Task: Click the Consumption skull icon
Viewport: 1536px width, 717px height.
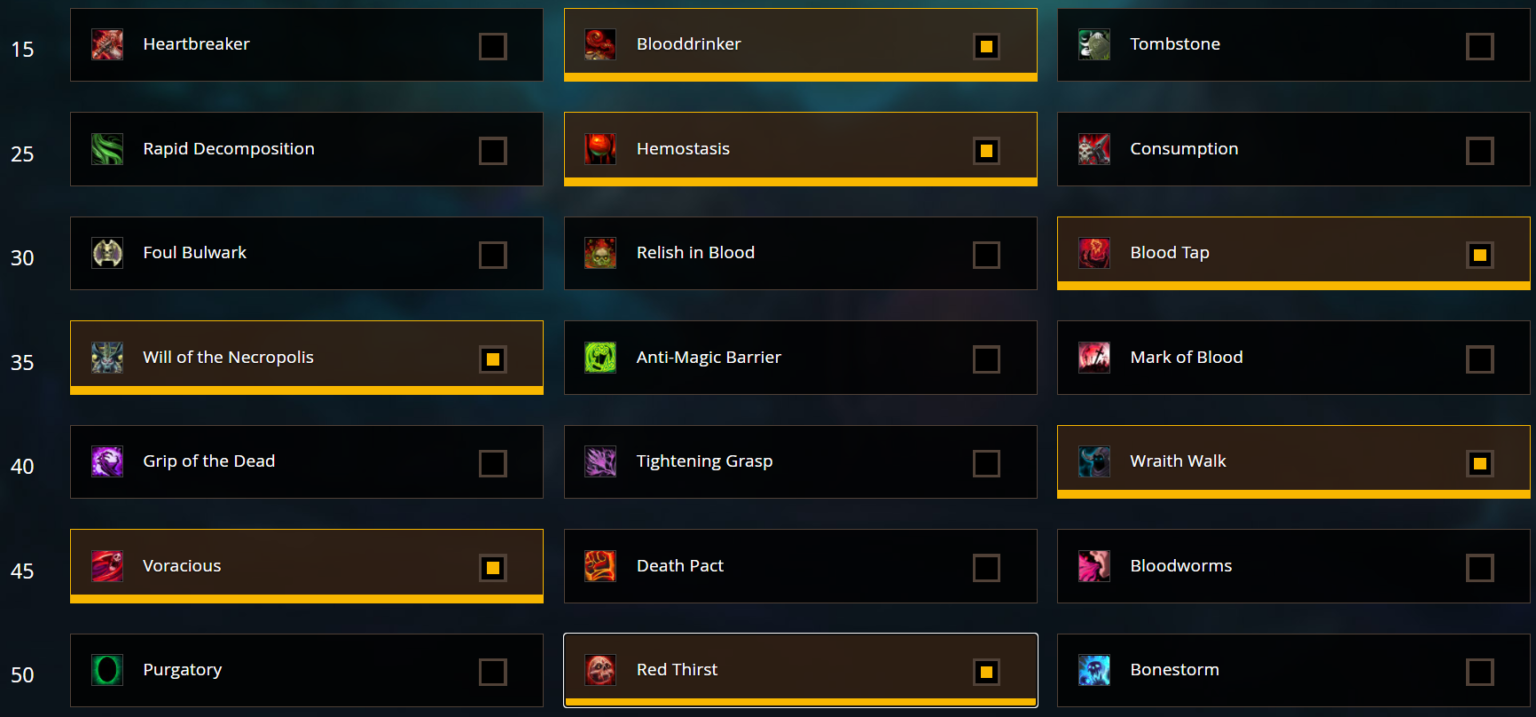Action: (1094, 149)
